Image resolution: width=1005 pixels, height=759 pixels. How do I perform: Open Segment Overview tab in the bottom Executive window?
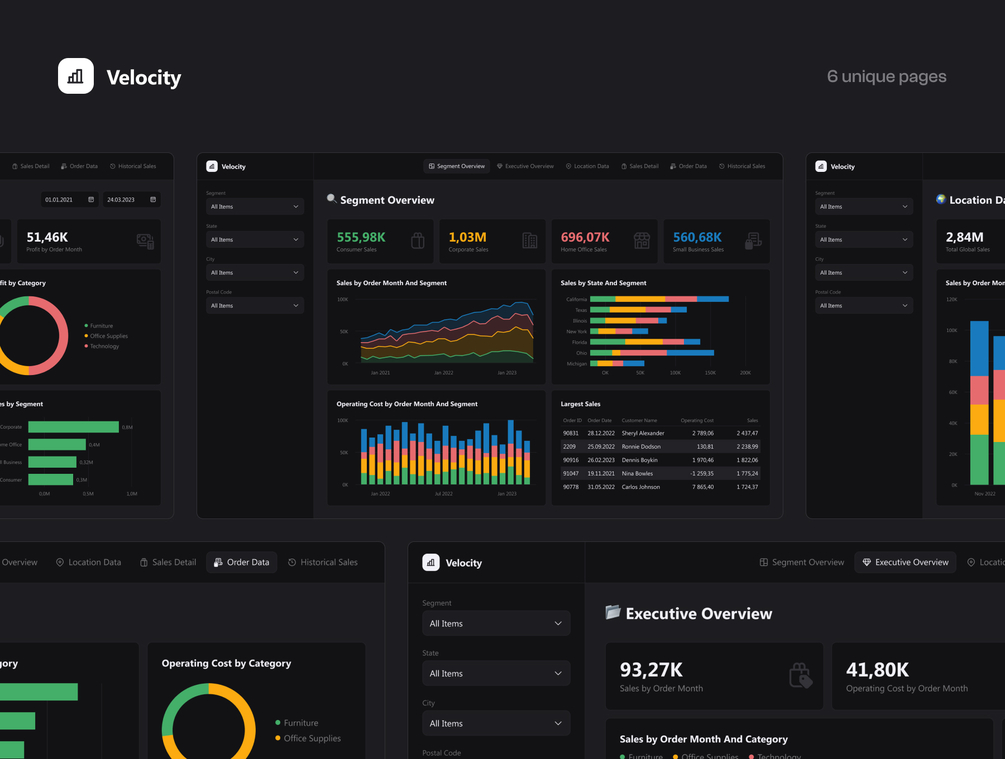pyautogui.click(x=801, y=562)
